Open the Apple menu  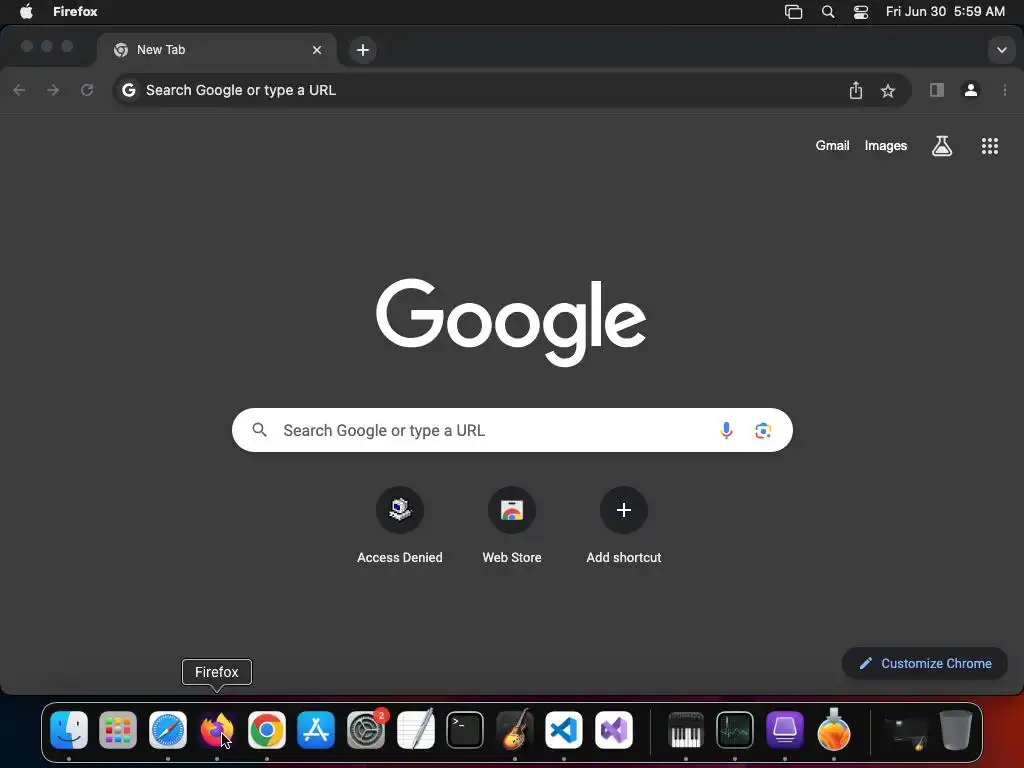[26, 12]
